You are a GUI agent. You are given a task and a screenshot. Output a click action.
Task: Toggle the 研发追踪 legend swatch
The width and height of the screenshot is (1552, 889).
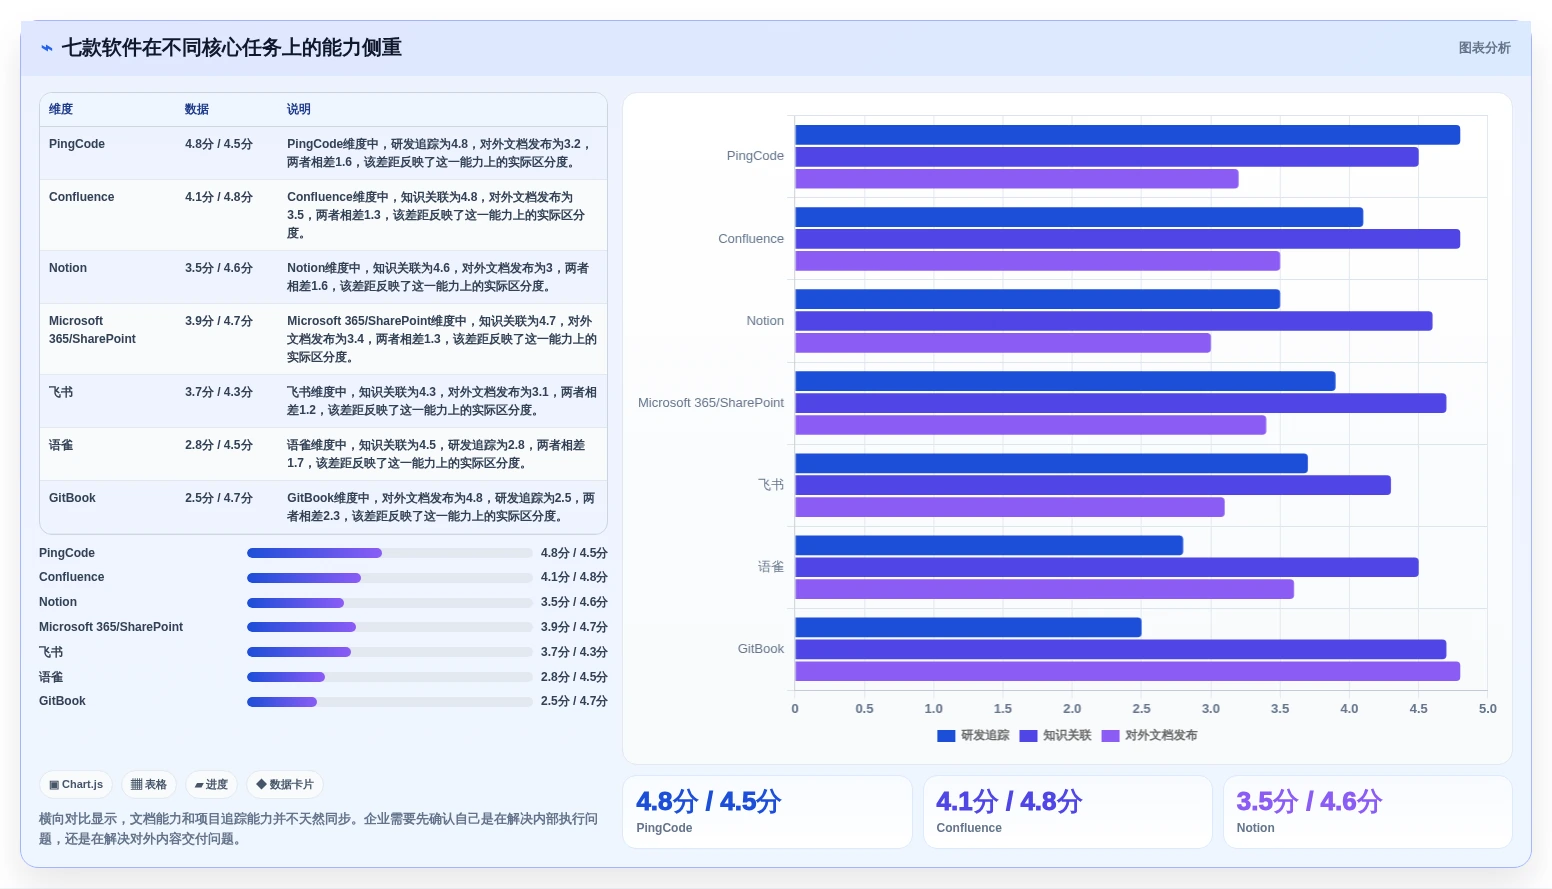(946, 736)
